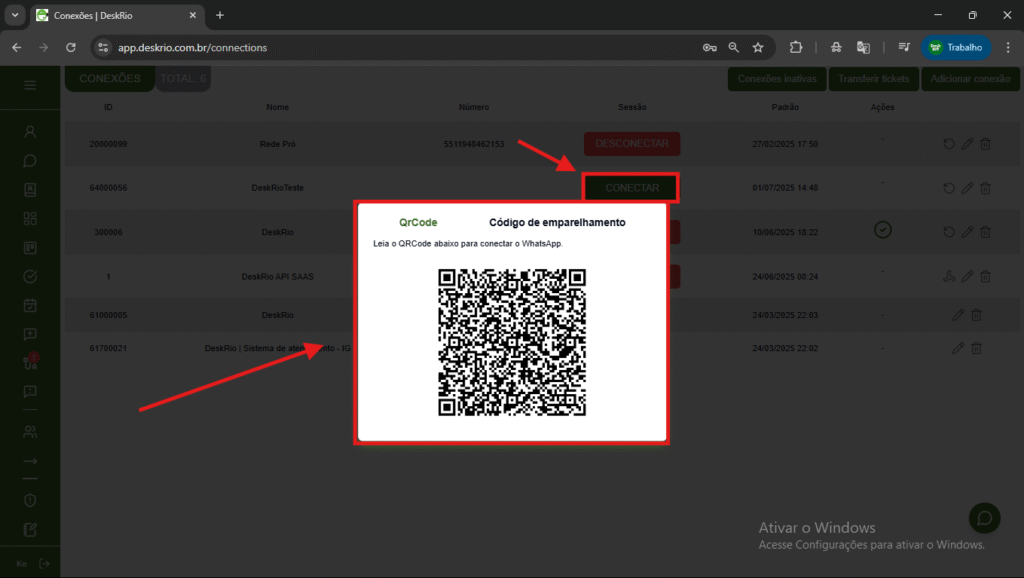Open the Trabalho browser profile
Image resolution: width=1024 pixels, height=578 pixels.
pyautogui.click(x=956, y=48)
